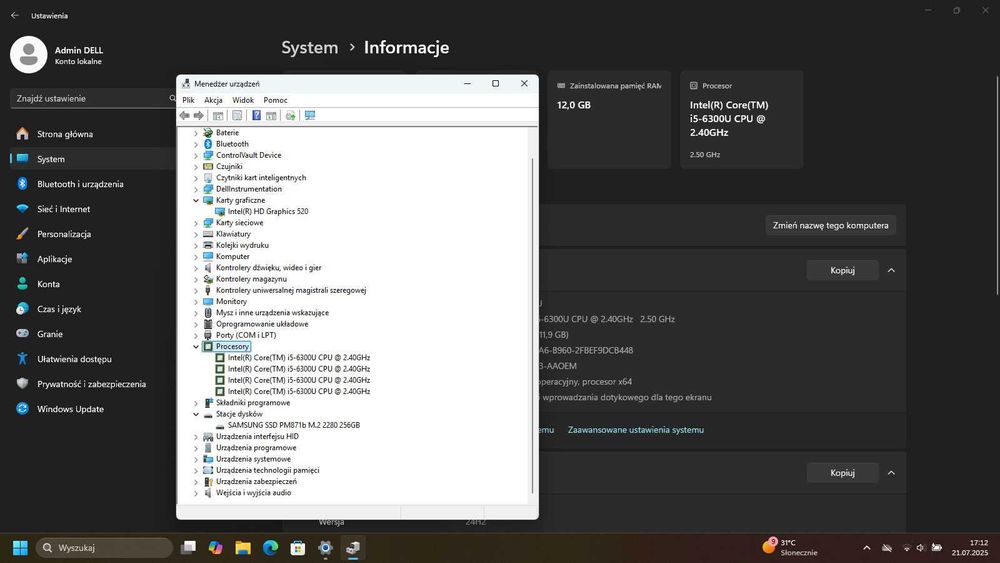Select Składniki programowe item
The width and height of the screenshot is (1000, 563).
253,403
